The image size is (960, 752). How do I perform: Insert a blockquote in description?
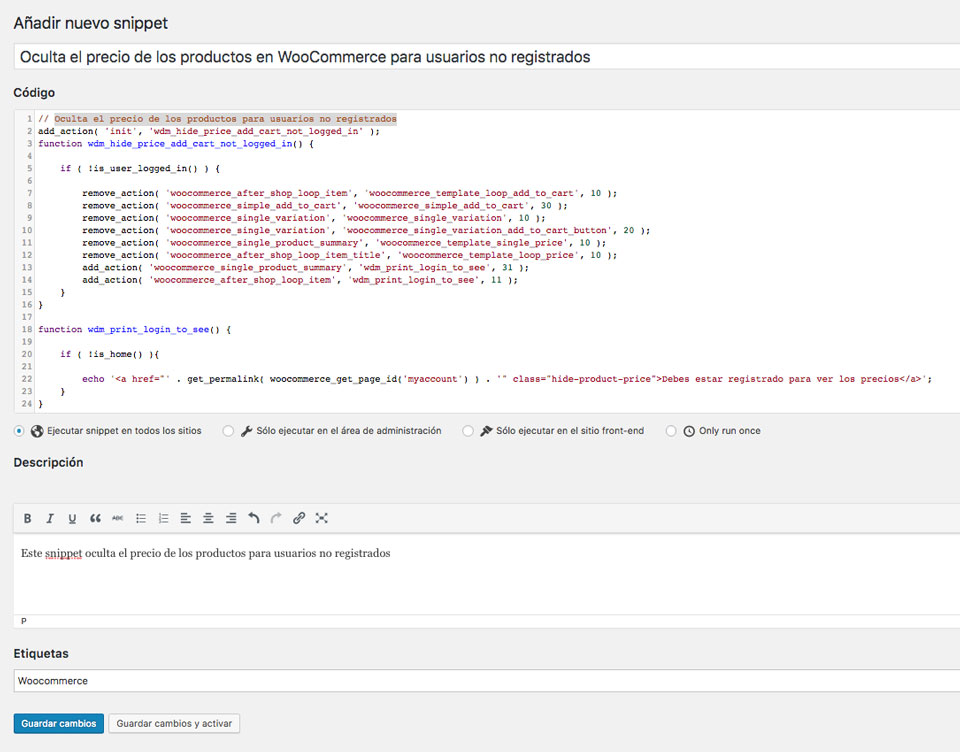[x=95, y=519]
